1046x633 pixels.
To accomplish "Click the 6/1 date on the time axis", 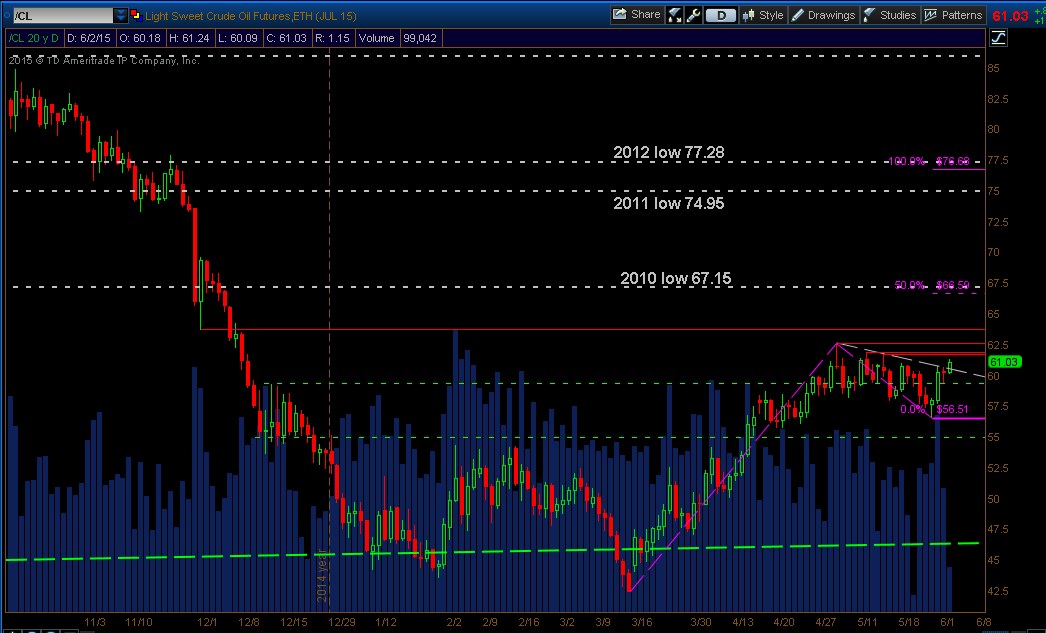I will pyautogui.click(x=948, y=622).
